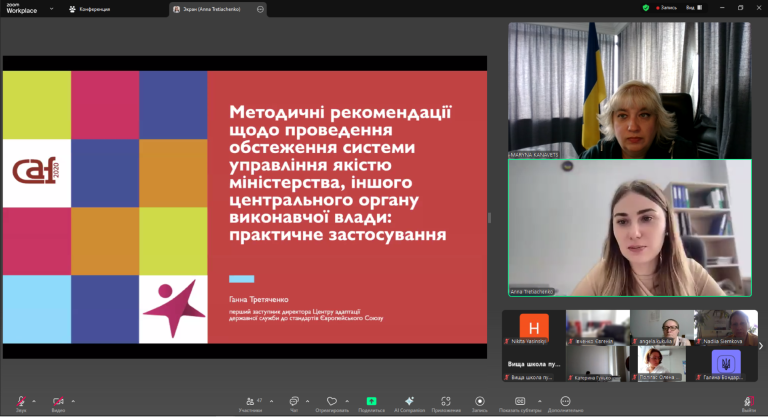Viewport: 768px width, 417px height.
Task: Click the Запись record icon in toolbar
Action: [480, 401]
